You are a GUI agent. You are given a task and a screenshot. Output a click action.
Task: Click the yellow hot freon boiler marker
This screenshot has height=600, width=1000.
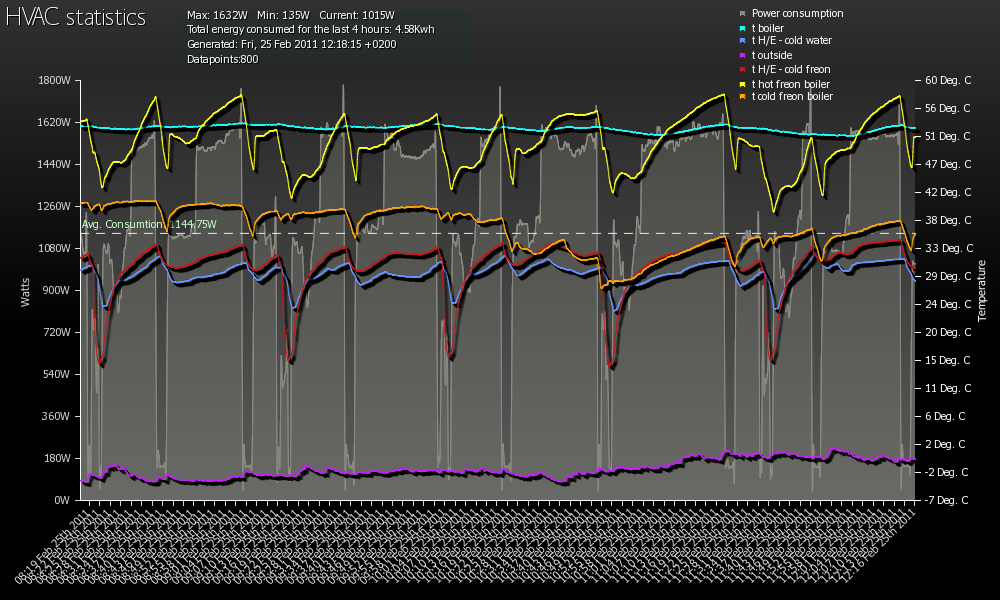coord(742,84)
